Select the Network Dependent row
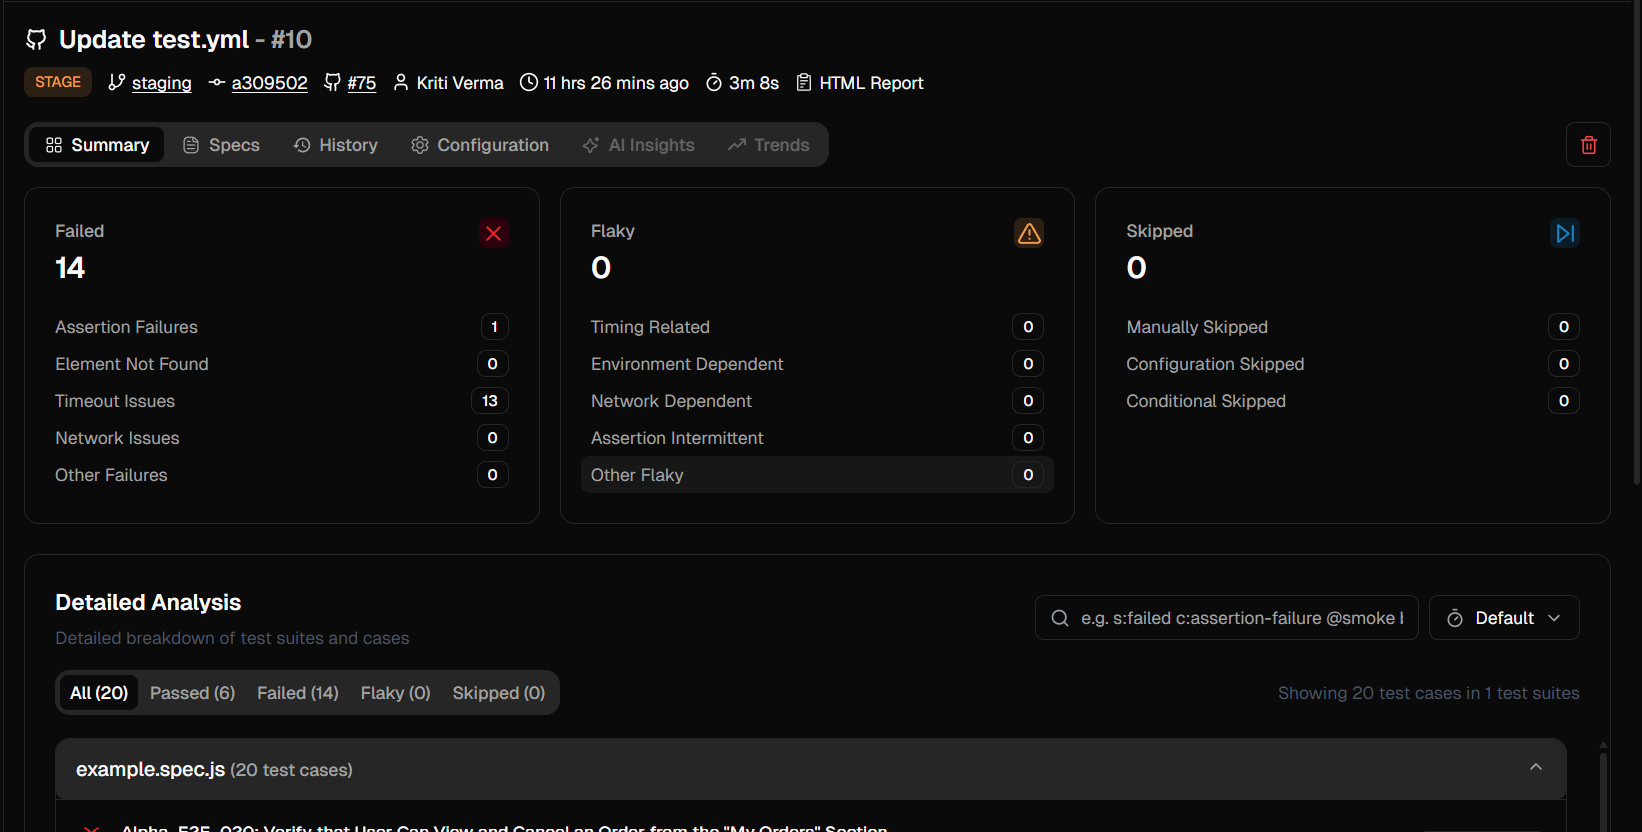Viewport: 1642px width, 832px height. coord(817,401)
